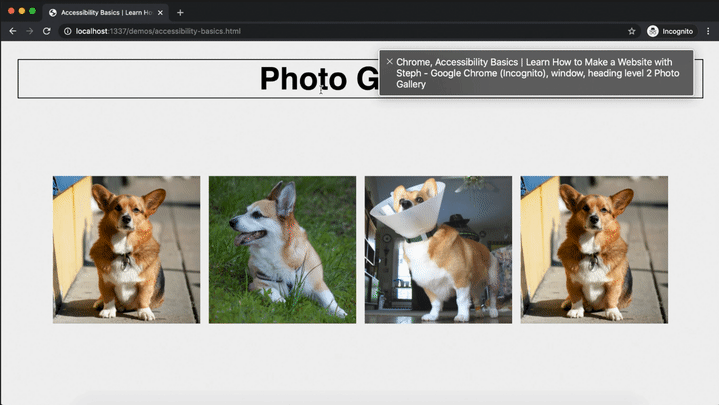Select the last corgi photo on the right
The width and height of the screenshot is (719, 405).
[x=594, y=249]
